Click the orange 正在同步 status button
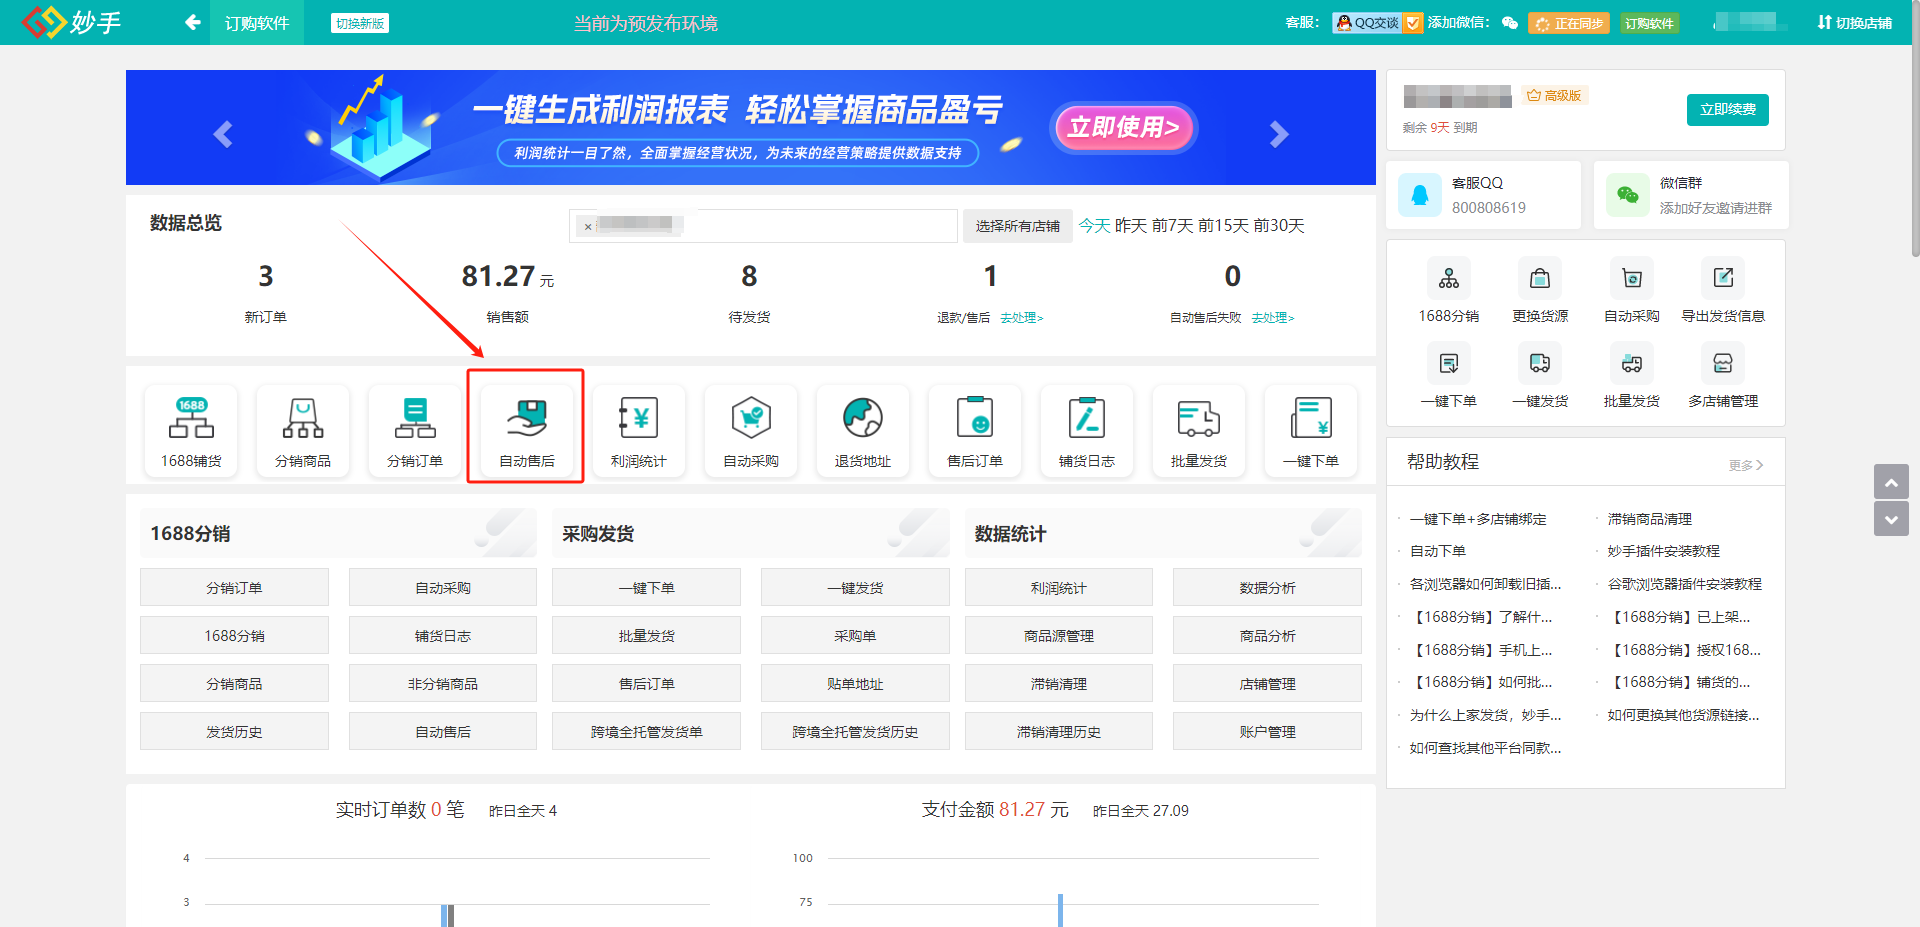The width and height of the screenshot is (1920, 927). tap(1569, 23)
